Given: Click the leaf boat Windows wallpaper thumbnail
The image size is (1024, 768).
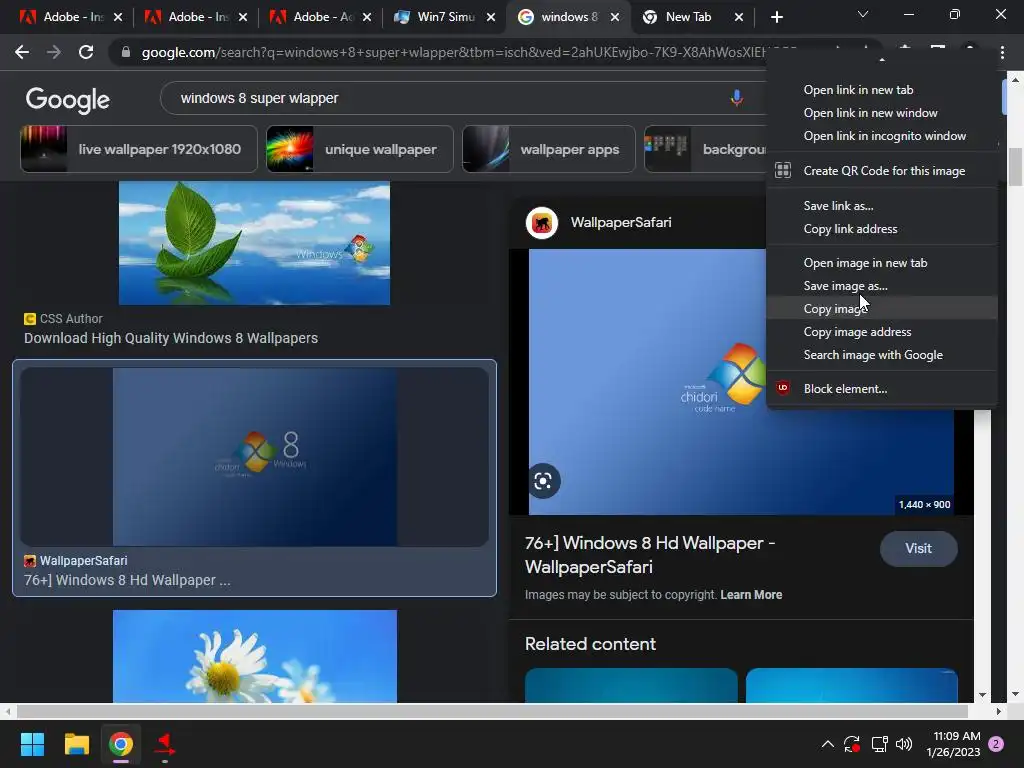Looking at the screenshot, I should click(254, 243).
